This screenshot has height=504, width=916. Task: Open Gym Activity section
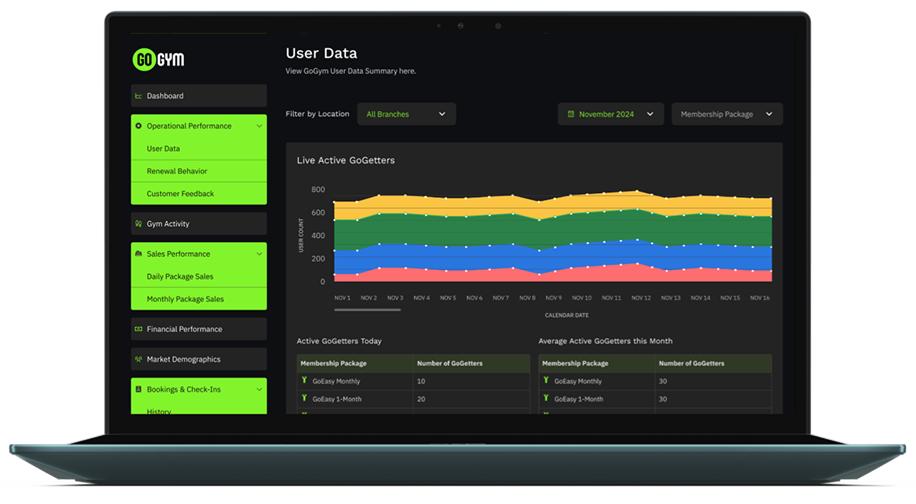pos(199,224)
